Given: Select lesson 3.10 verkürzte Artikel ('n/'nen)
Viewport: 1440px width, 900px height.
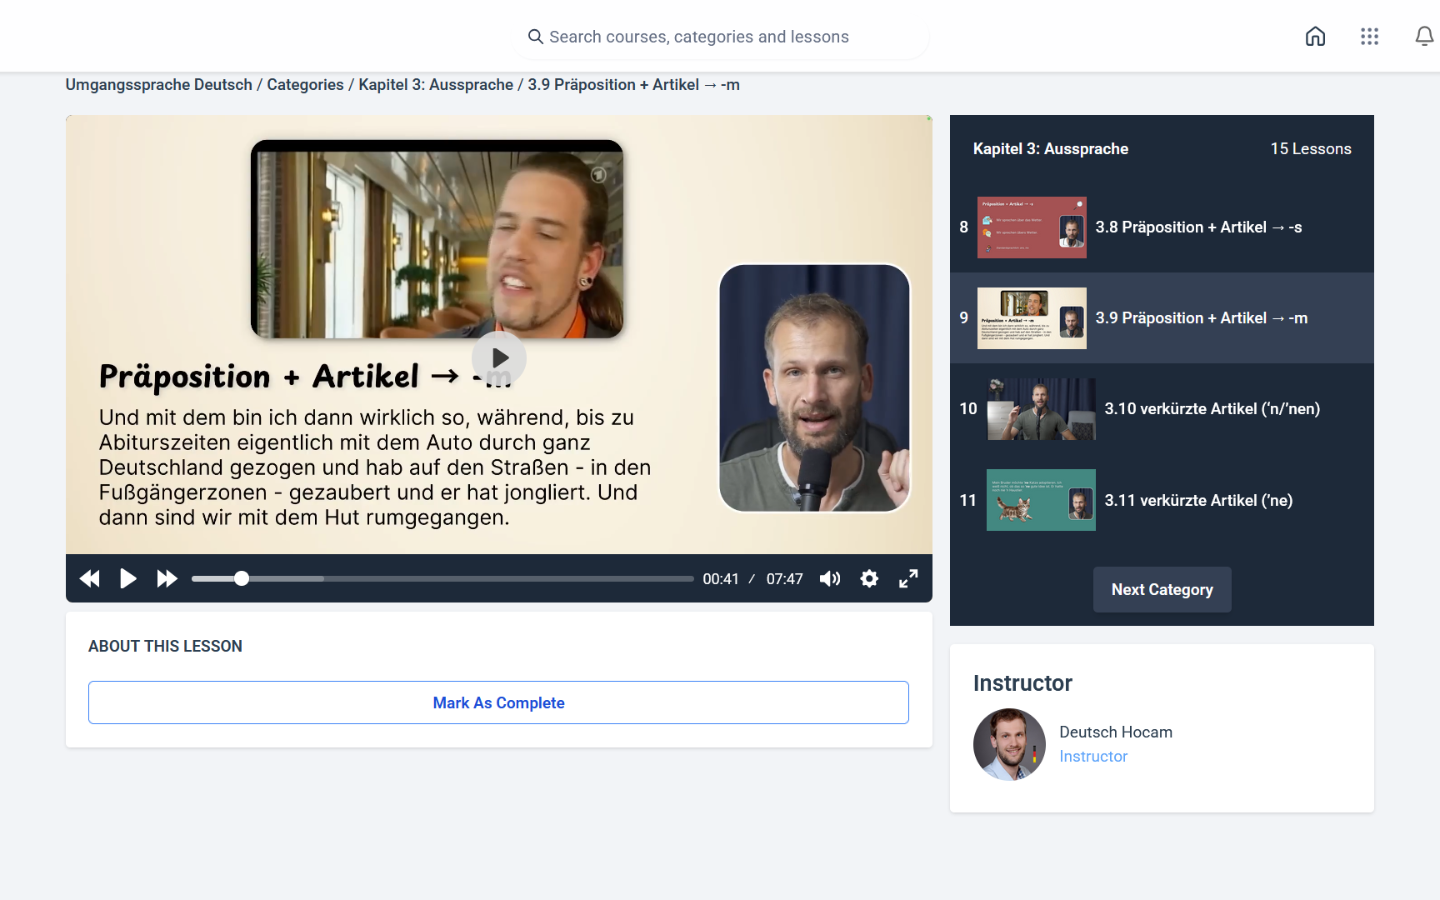Looking at the screenshot, I should pos(1211,409).
